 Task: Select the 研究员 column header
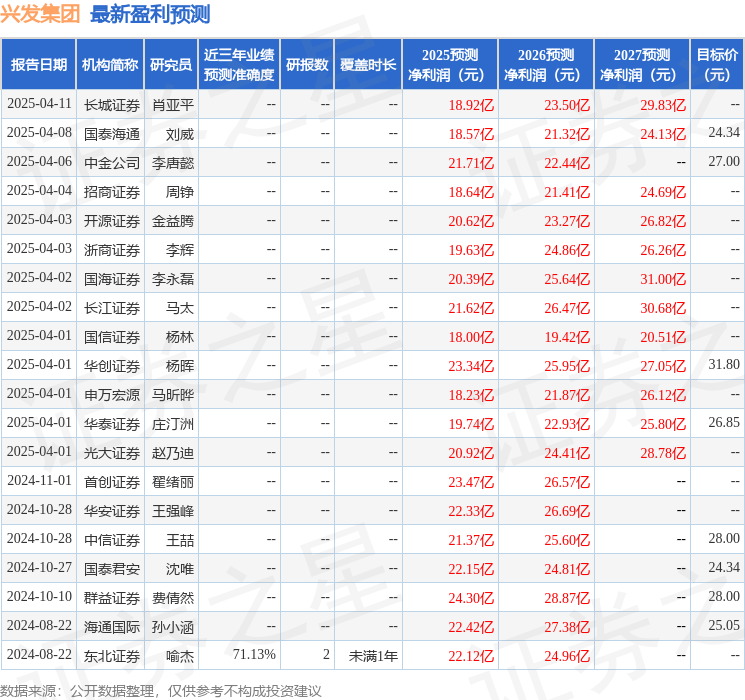(x=171, y=65)
